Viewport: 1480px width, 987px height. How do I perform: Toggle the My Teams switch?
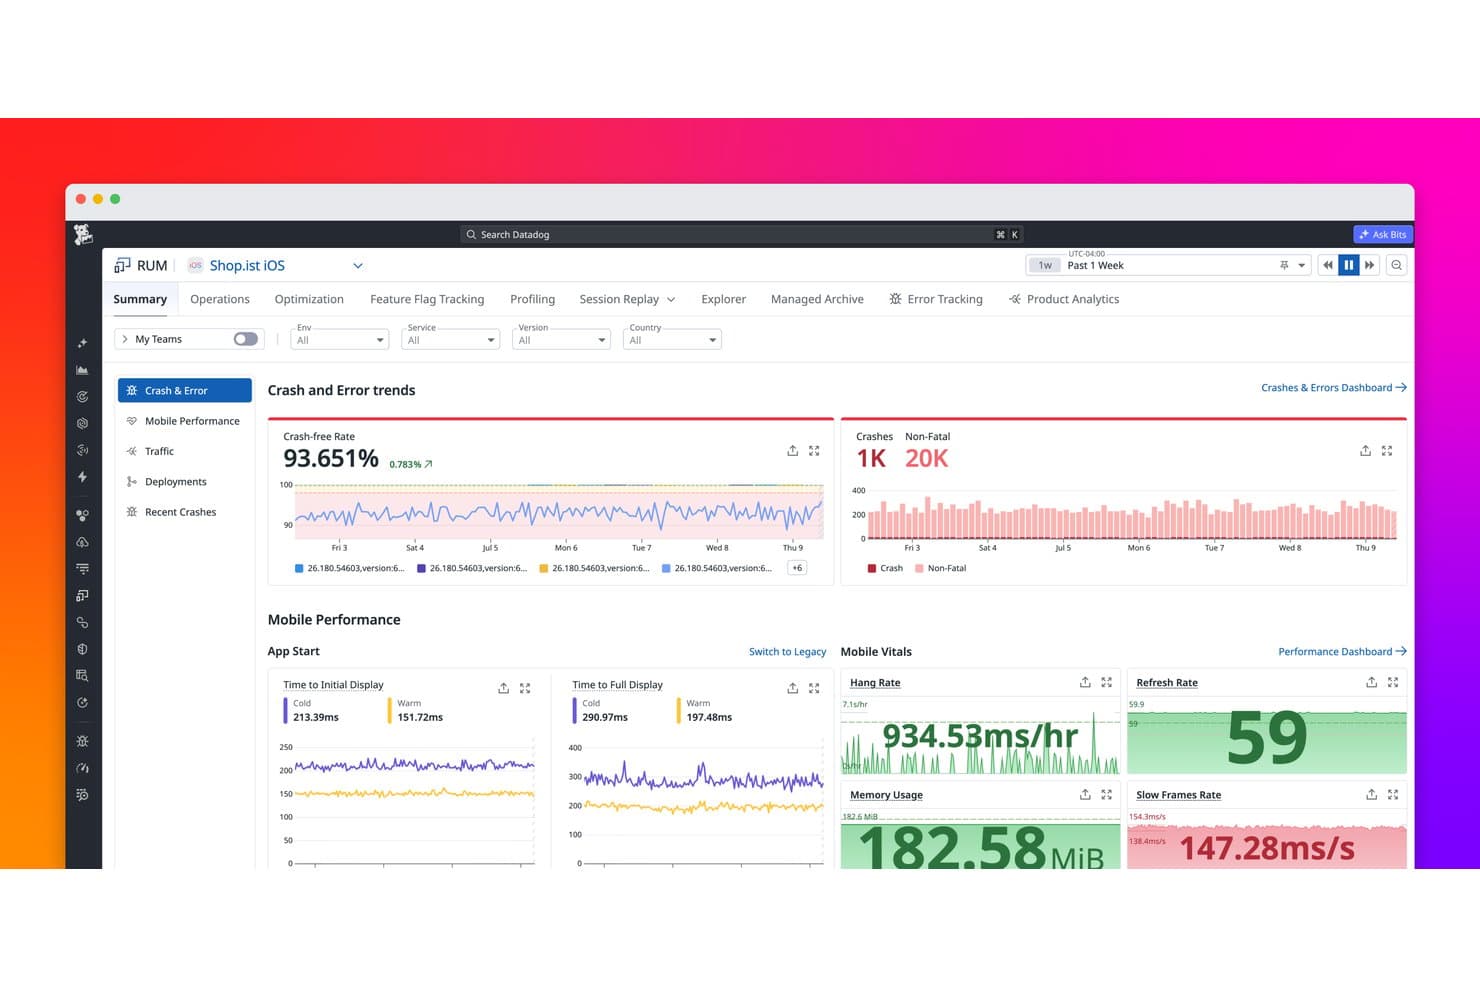point(245,339)
